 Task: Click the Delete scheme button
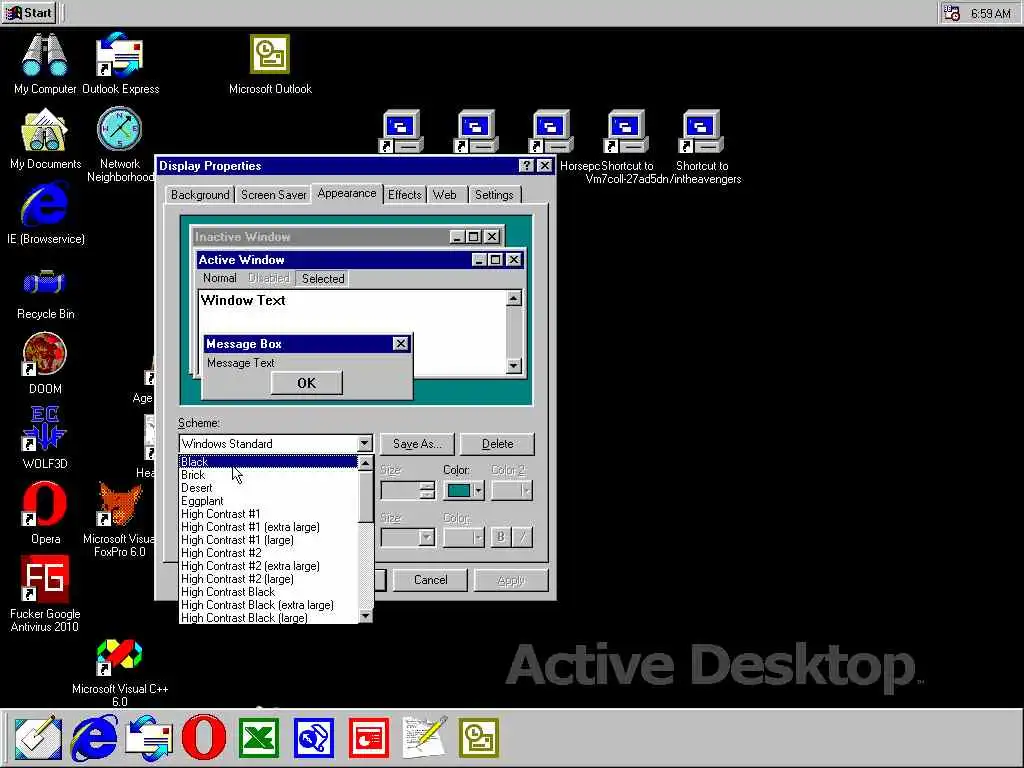tap(498, 444)
